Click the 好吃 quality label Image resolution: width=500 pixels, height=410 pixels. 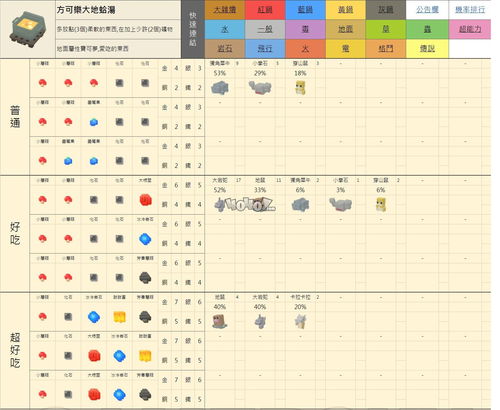point(15,233)
